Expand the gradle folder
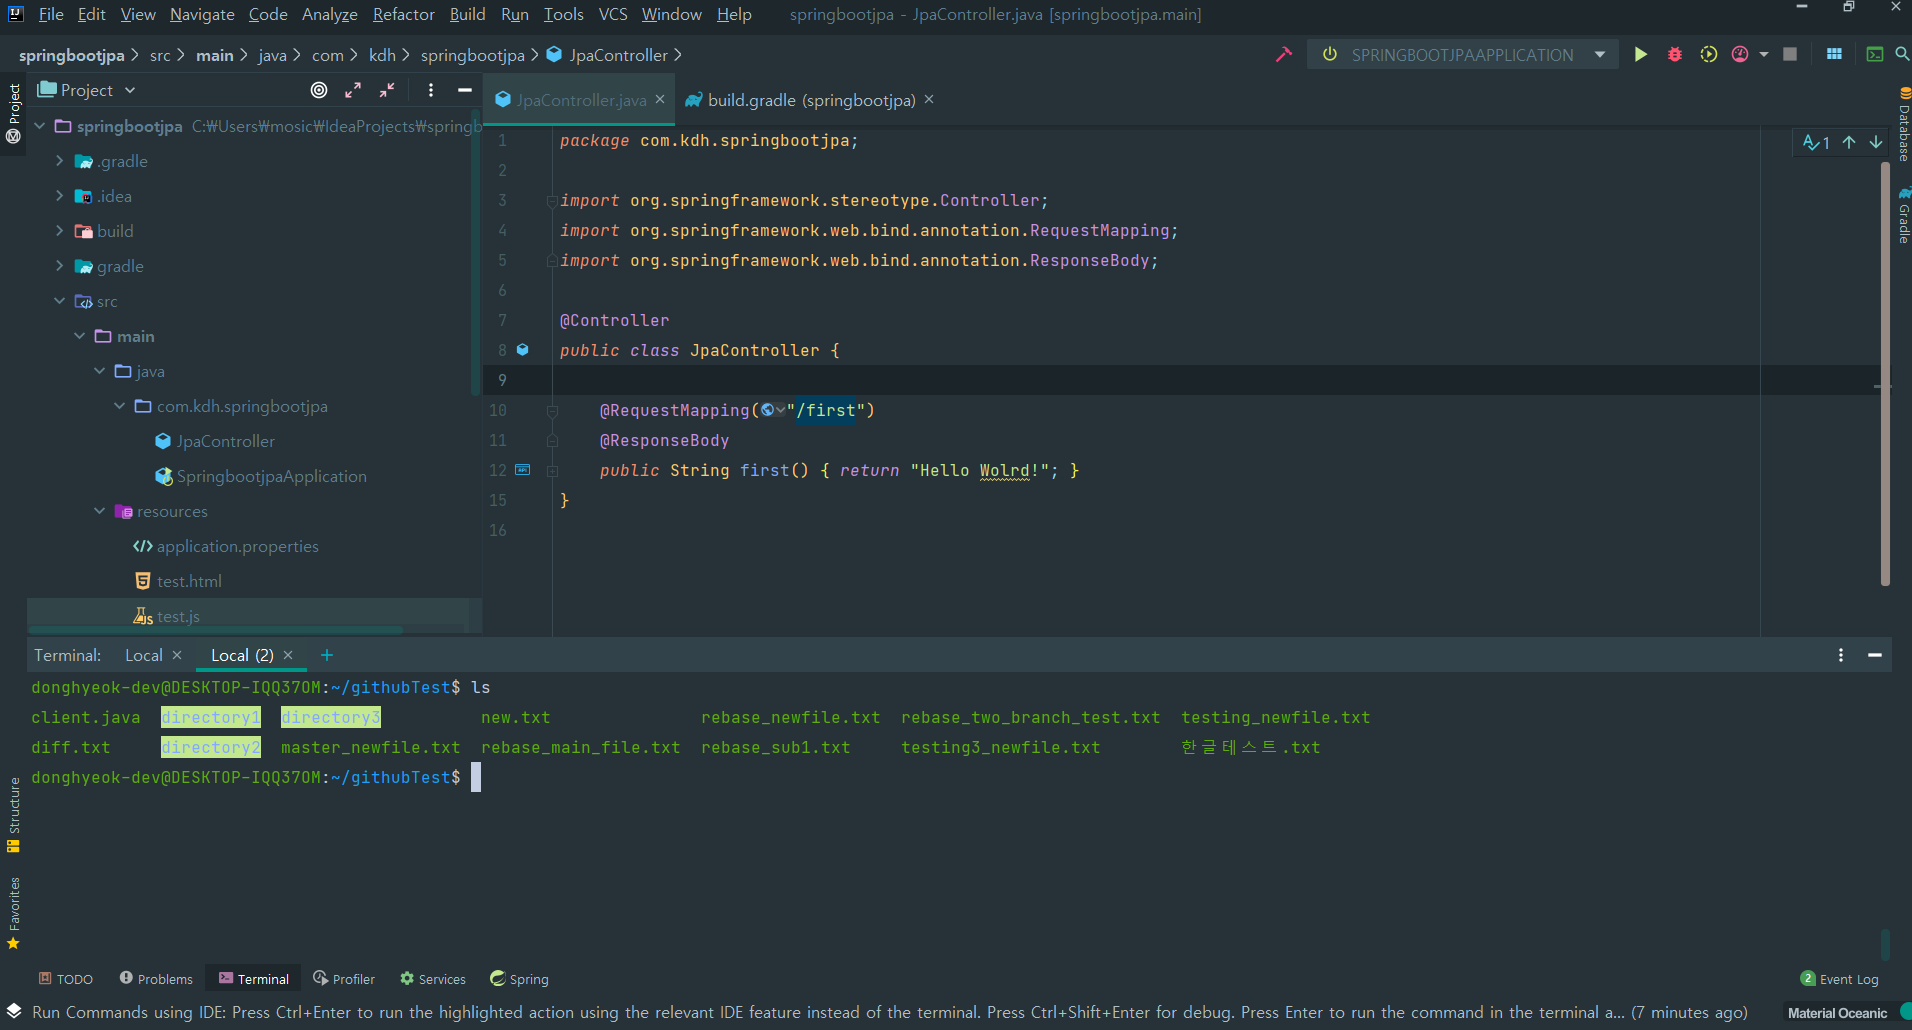The image size is (1912, 1030). pos(60,266)
